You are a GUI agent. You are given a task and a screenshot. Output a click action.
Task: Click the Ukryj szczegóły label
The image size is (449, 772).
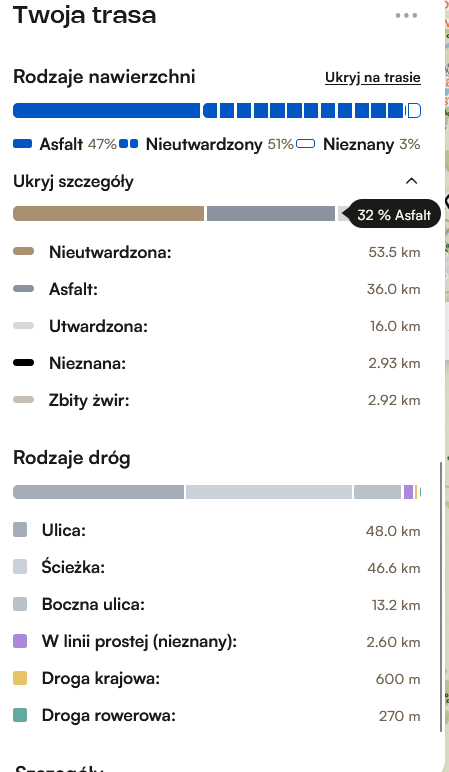point(73,182)
